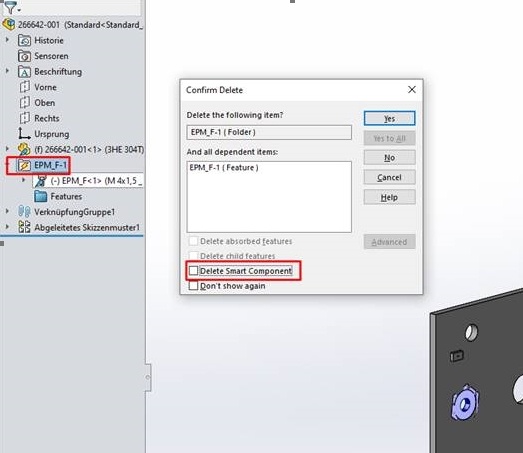Viewport: 523px width, 453px height.
Task: Click the EPM_F-1 ( Folder ) item field
Action: pos(269,132)
